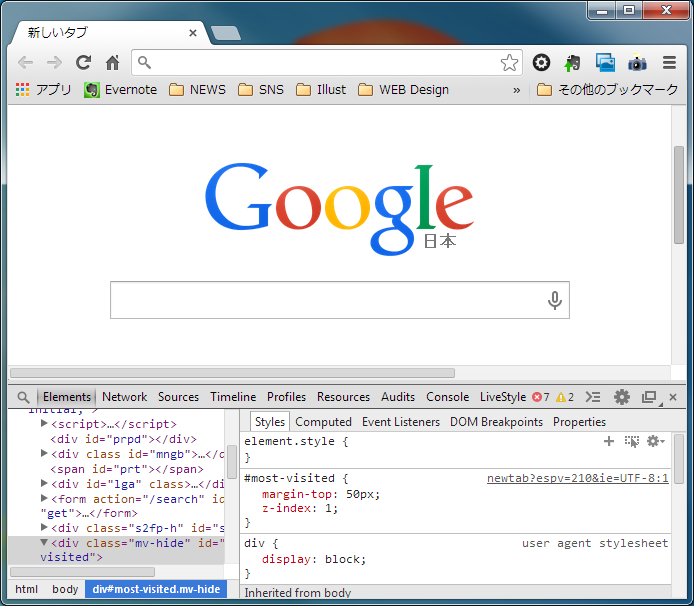Open the Console panel

tap(447, 397)
